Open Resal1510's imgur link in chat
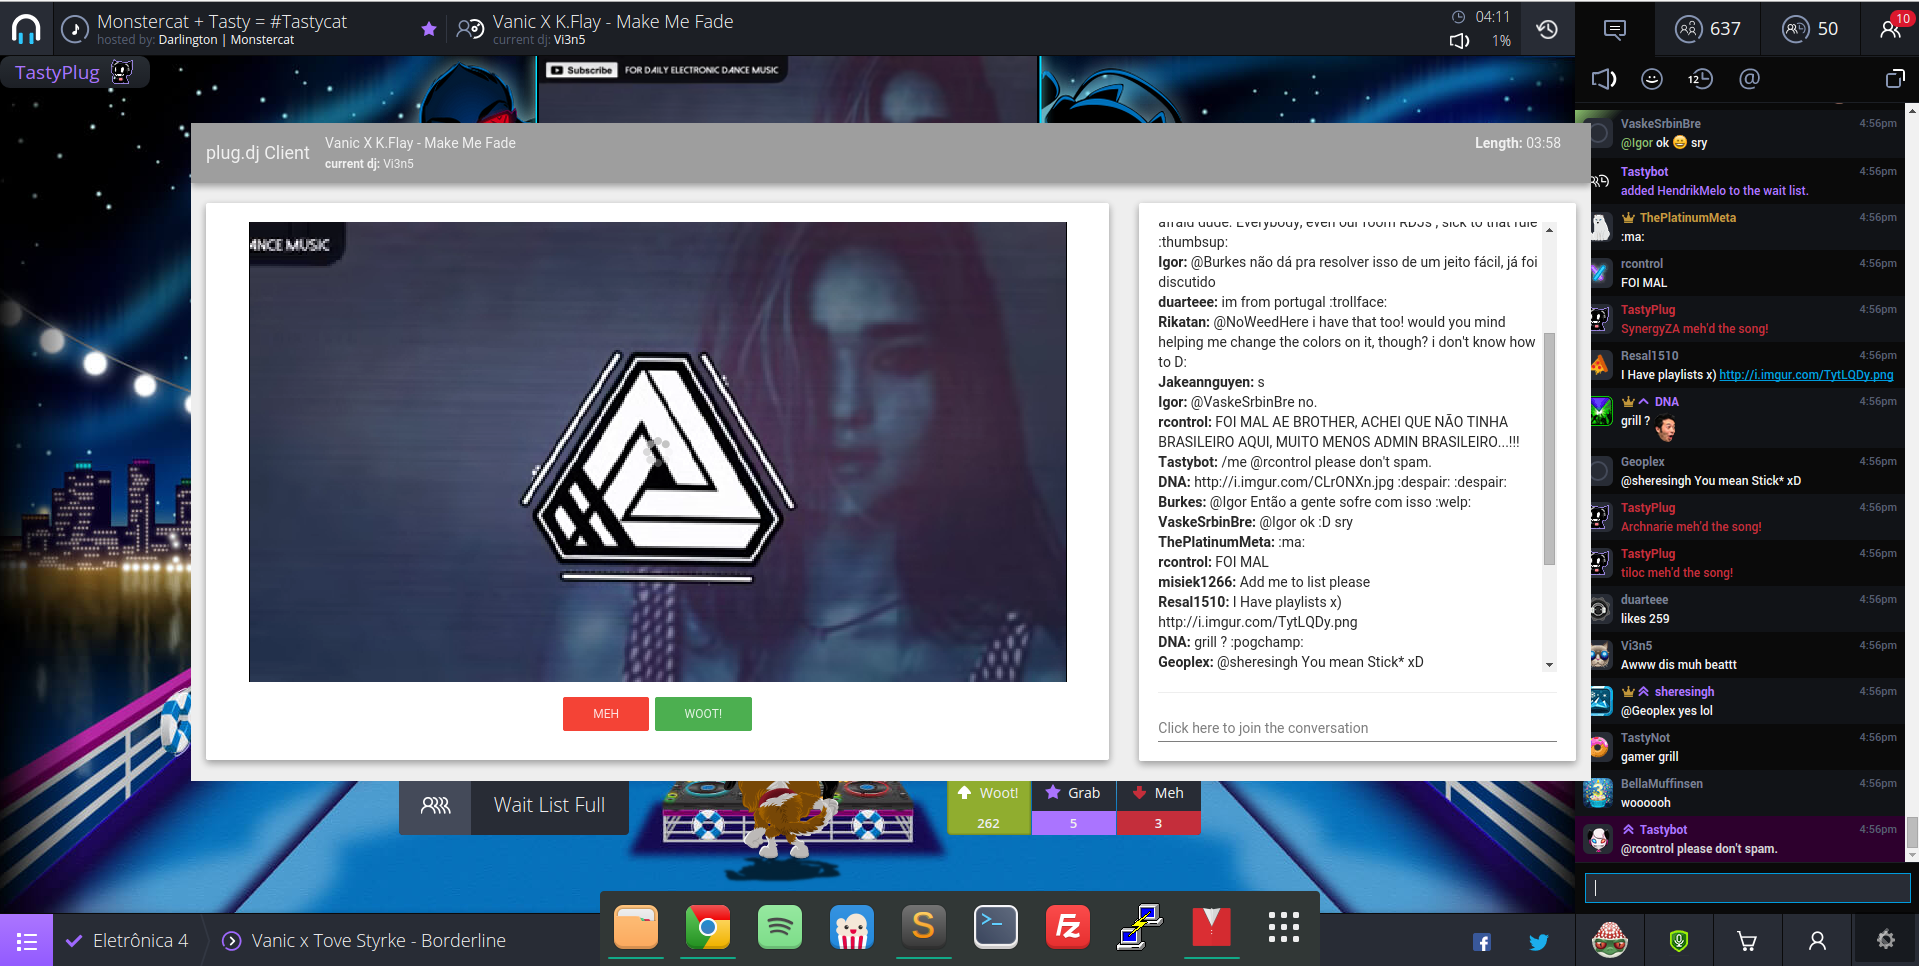Screen dimensions: 1919x966 click(x=1806, y=375)
